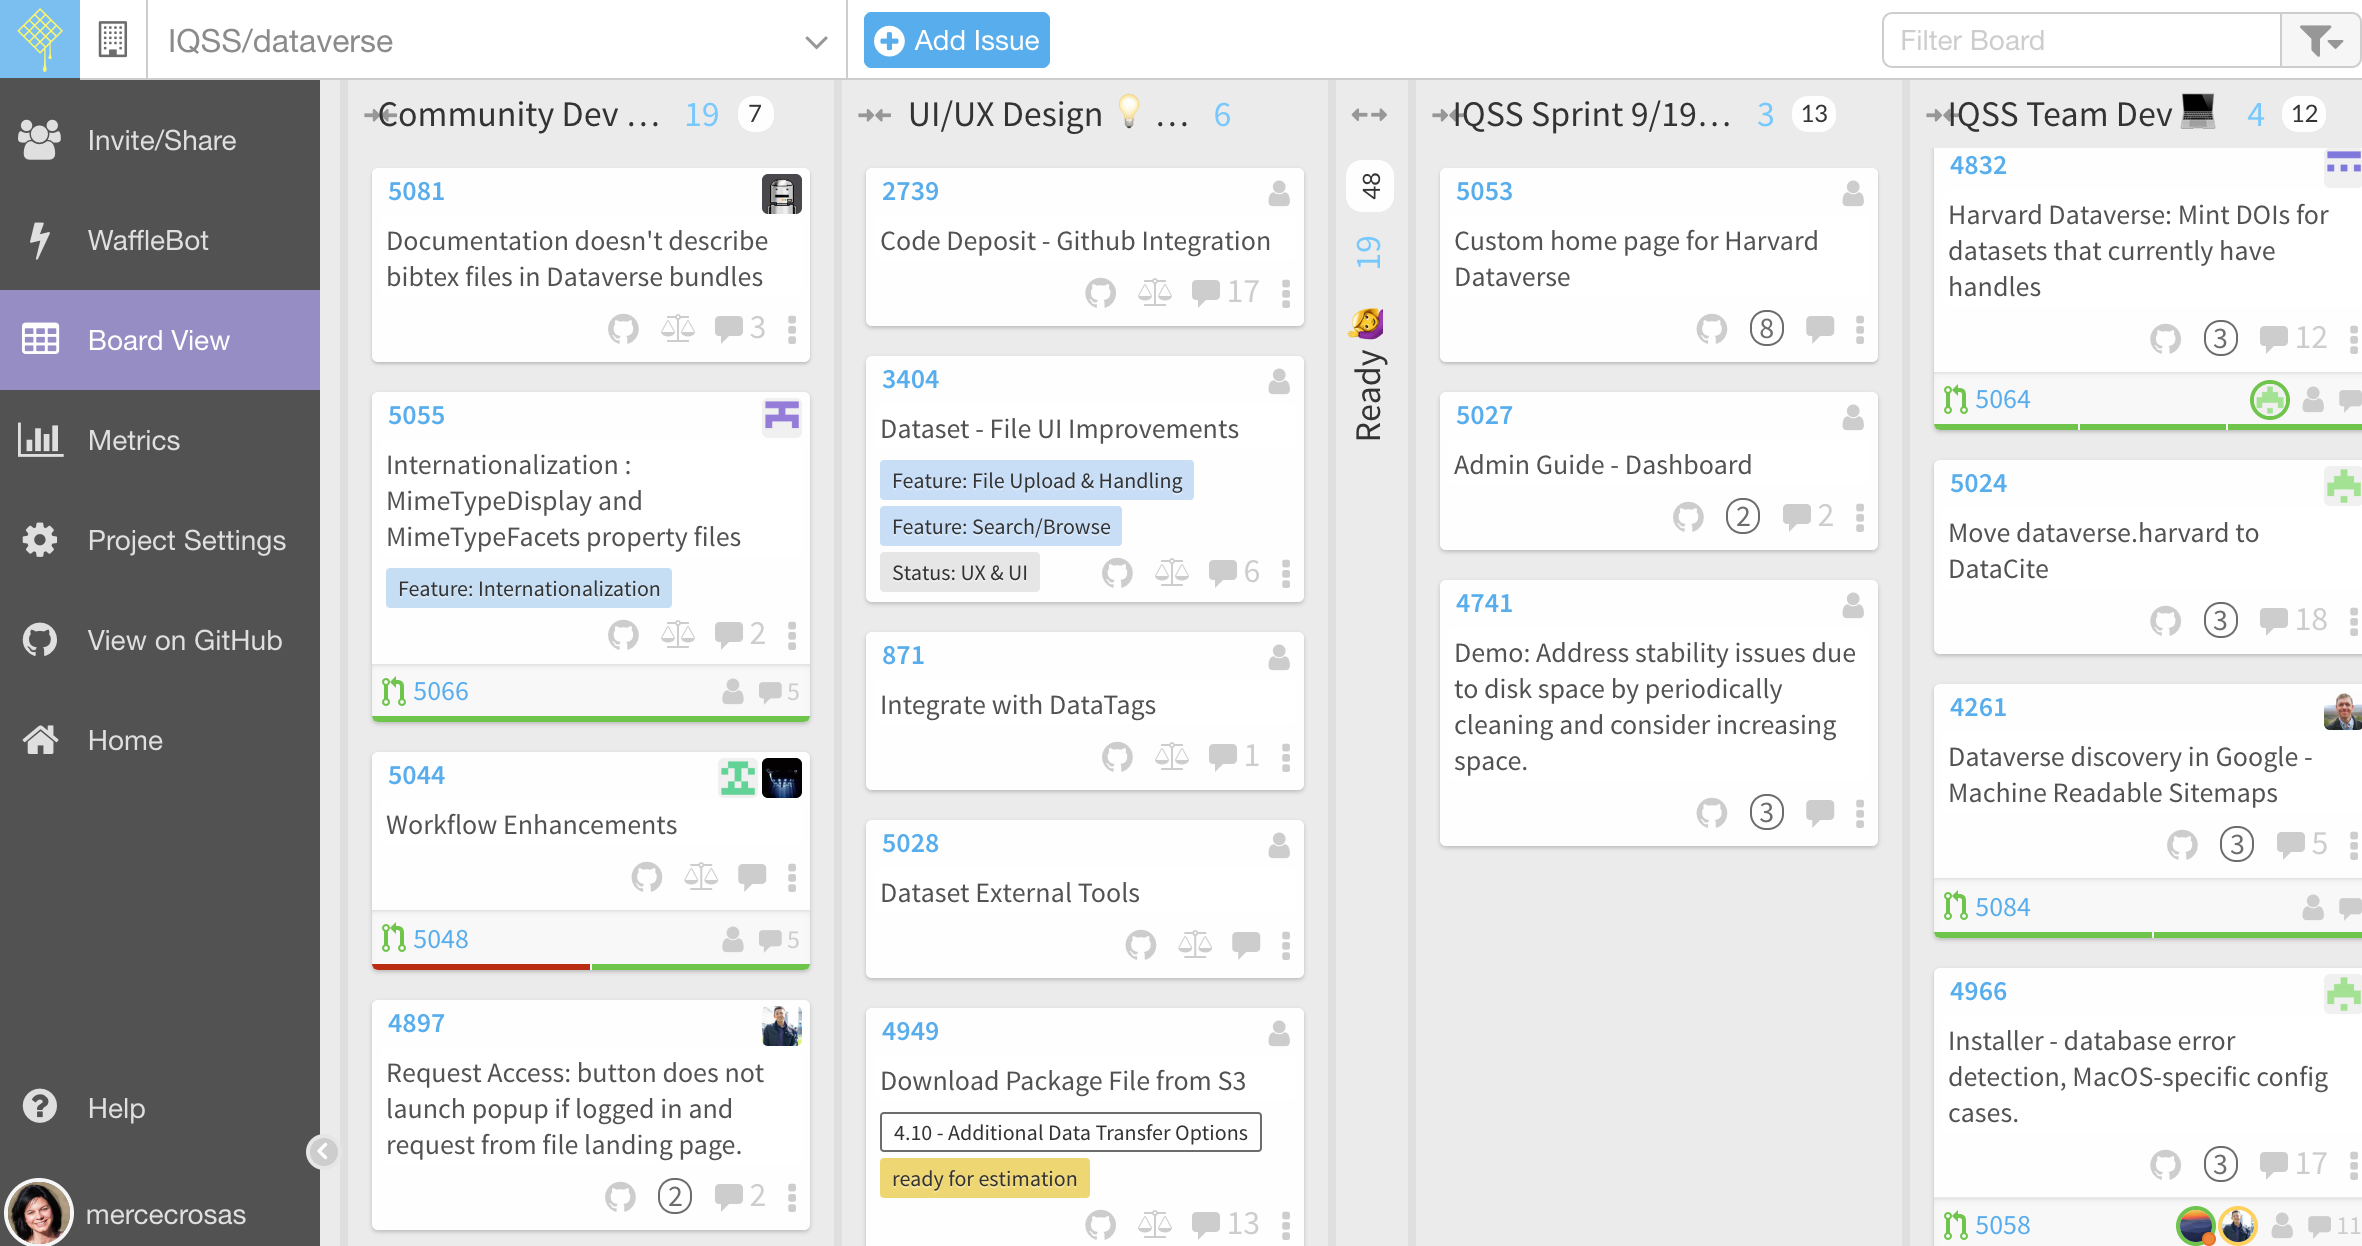The image size is (2362, 1246).
Task: Click the GitHub icon on issue 5081
Action: pos(623,328)
